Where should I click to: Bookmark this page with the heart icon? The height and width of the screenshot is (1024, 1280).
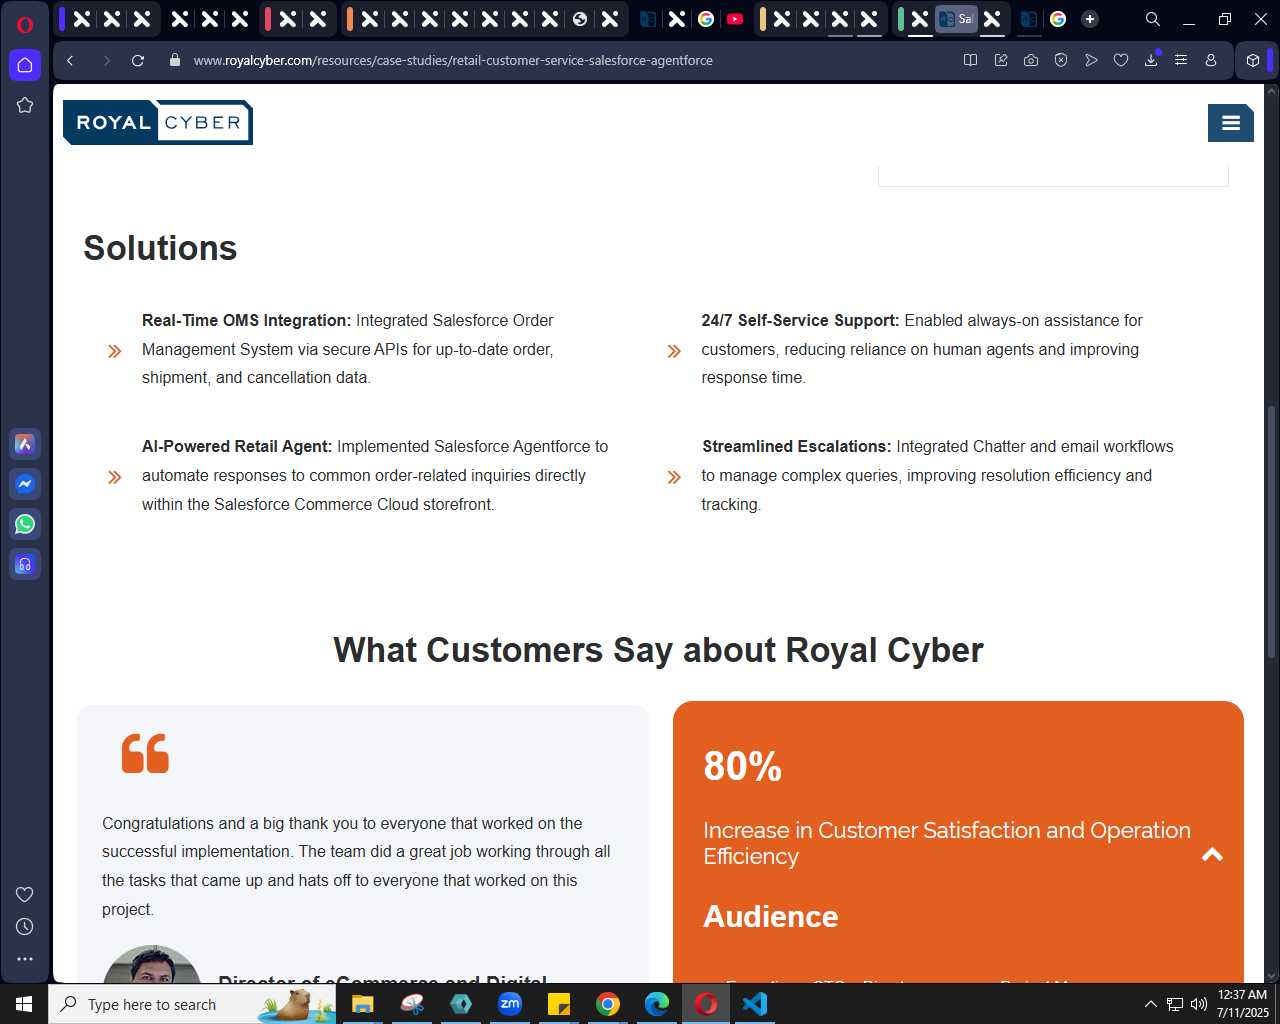[x=1121, y=60]
